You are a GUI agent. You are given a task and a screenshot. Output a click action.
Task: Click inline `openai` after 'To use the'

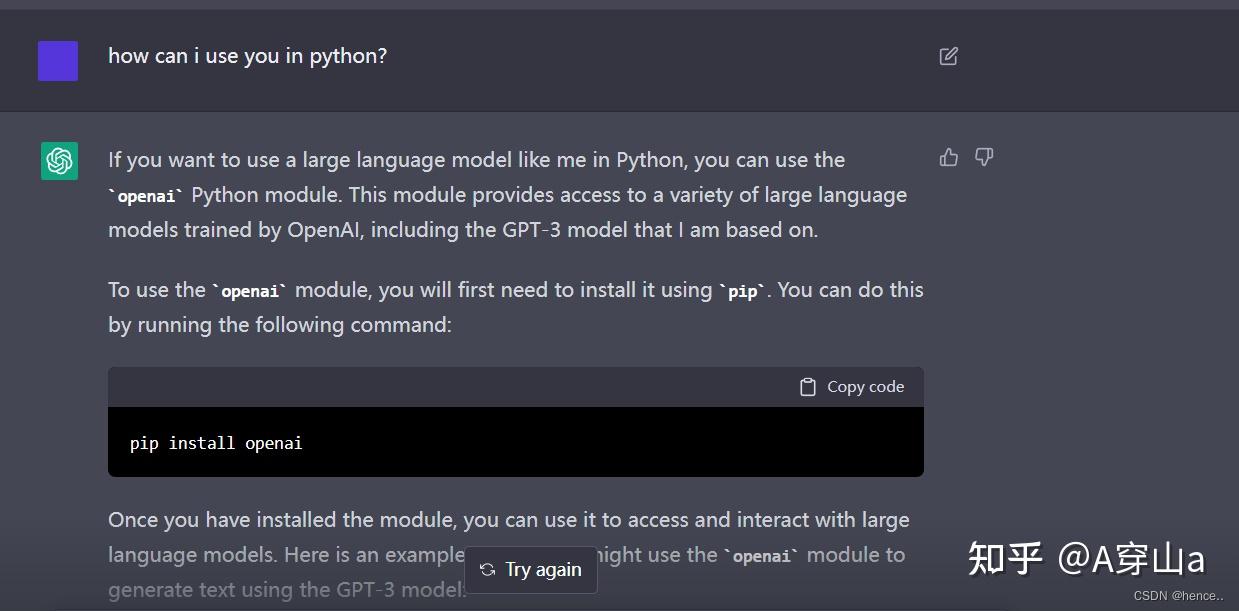click(250, 292)
